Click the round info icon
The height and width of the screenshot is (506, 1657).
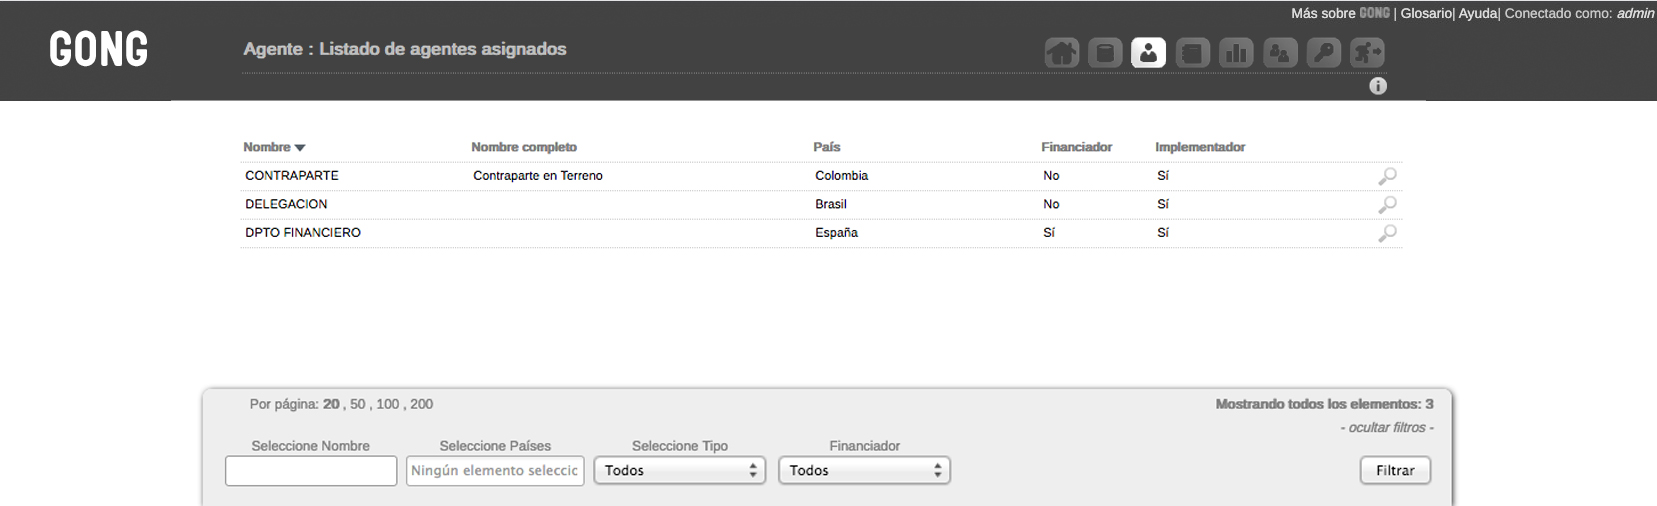(1378, 86)
